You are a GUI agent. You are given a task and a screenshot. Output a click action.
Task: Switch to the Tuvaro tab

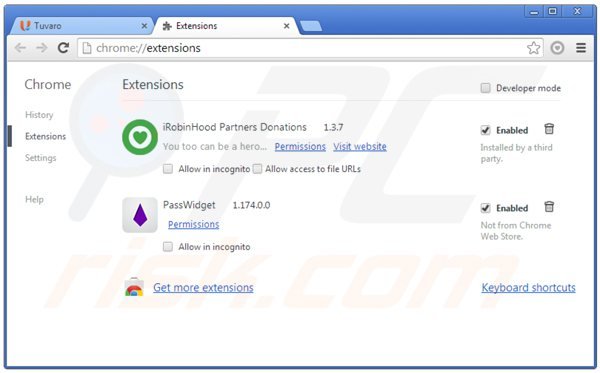click(x=80, y=26)
